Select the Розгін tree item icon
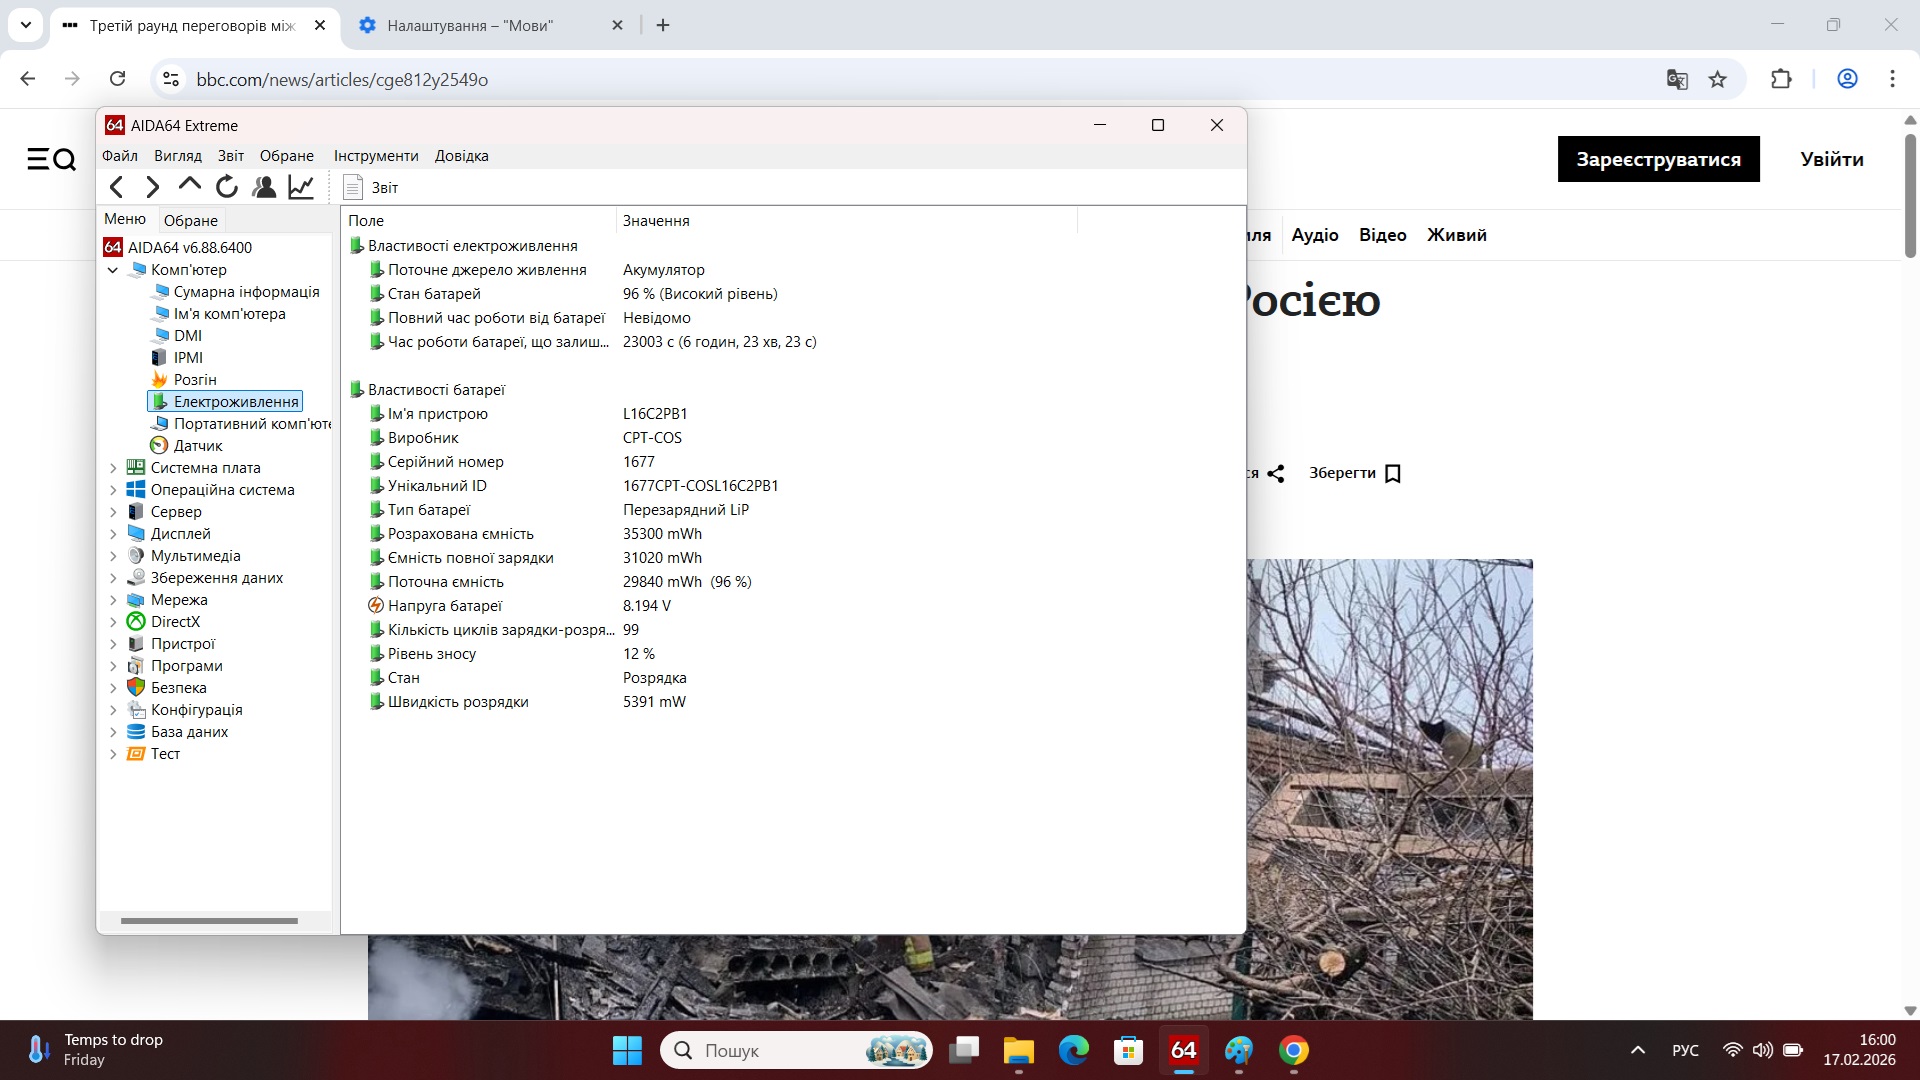Viewport: 1920px width, 1080px height. (161, 379)
